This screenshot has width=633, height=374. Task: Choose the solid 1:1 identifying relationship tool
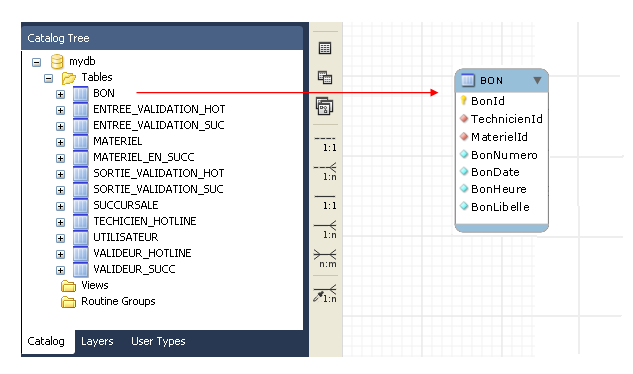pyautogui.click(x=325, y=202)
